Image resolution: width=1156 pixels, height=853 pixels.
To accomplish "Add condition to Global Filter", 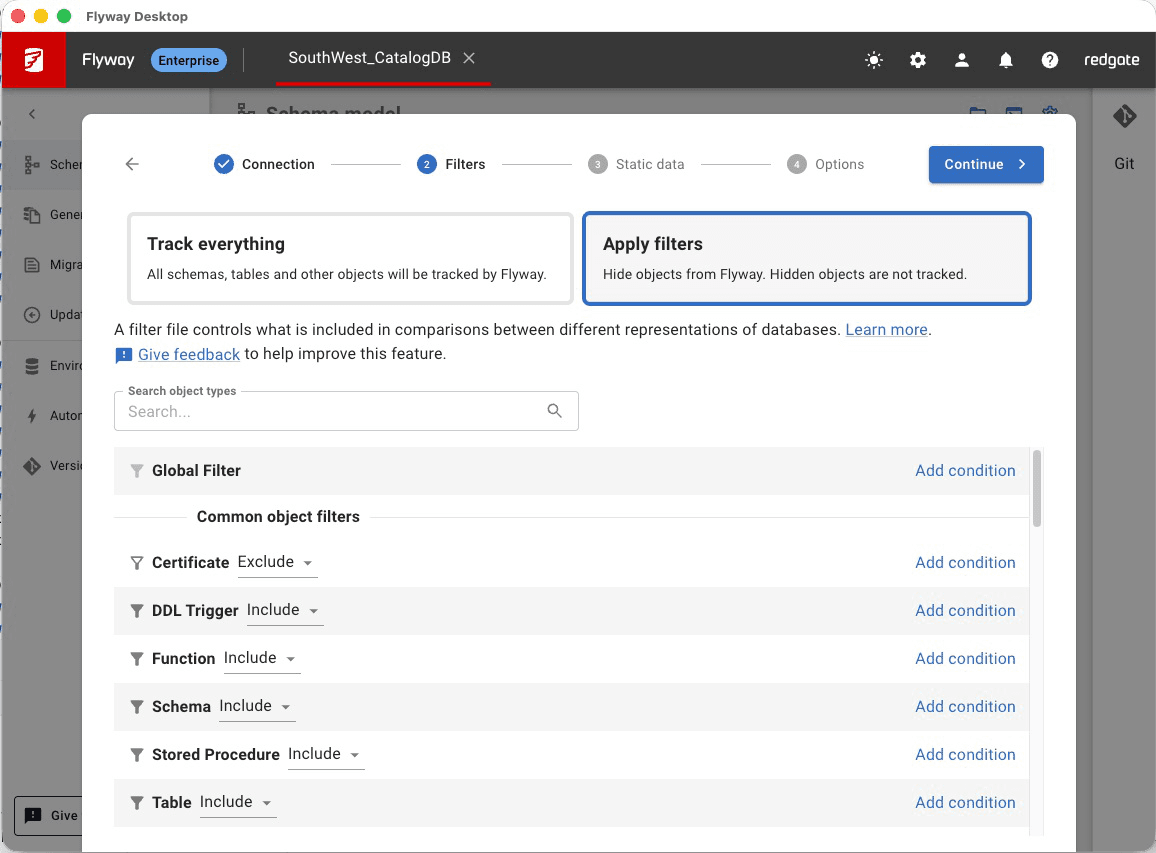I will point(965,471).
